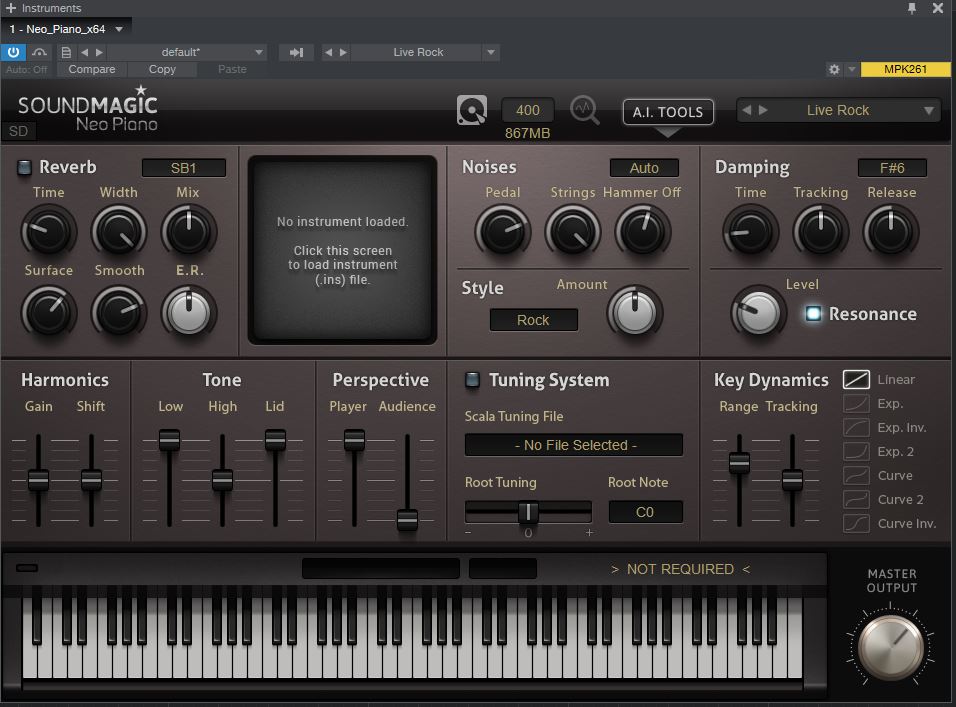
Task: Click the Paste button
Action: (232, 69)
